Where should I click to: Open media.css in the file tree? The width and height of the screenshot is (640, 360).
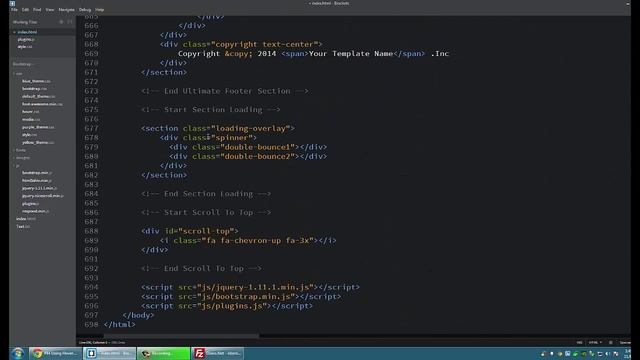tap(31, 119)
